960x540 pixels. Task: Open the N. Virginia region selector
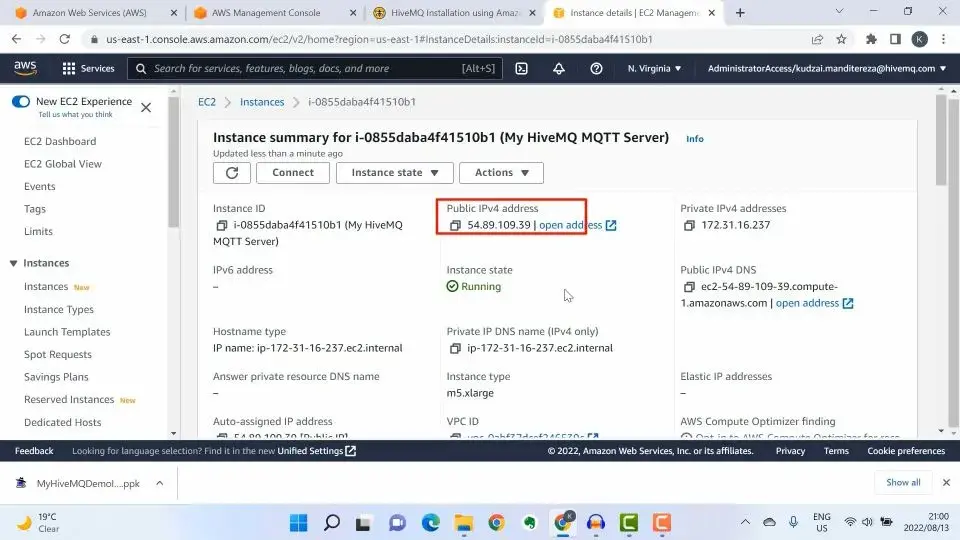[654, 69]
